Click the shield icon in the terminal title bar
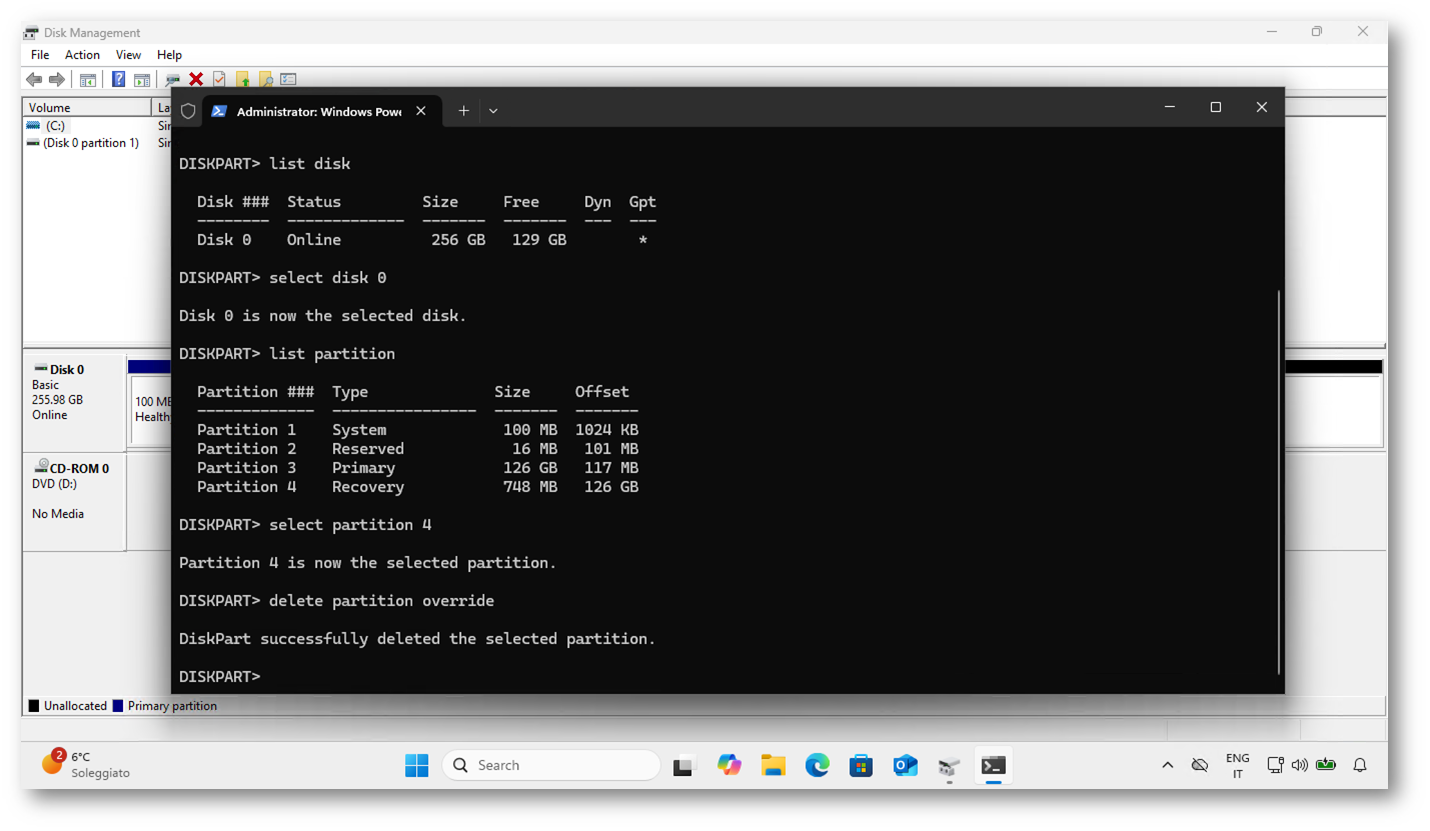Viewport: 1430px width, 831px height. point(188,111)
